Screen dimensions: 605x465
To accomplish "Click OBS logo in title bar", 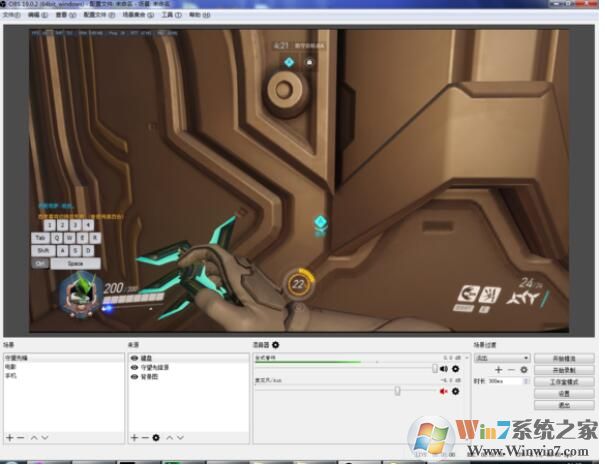I will click(3, 4).
